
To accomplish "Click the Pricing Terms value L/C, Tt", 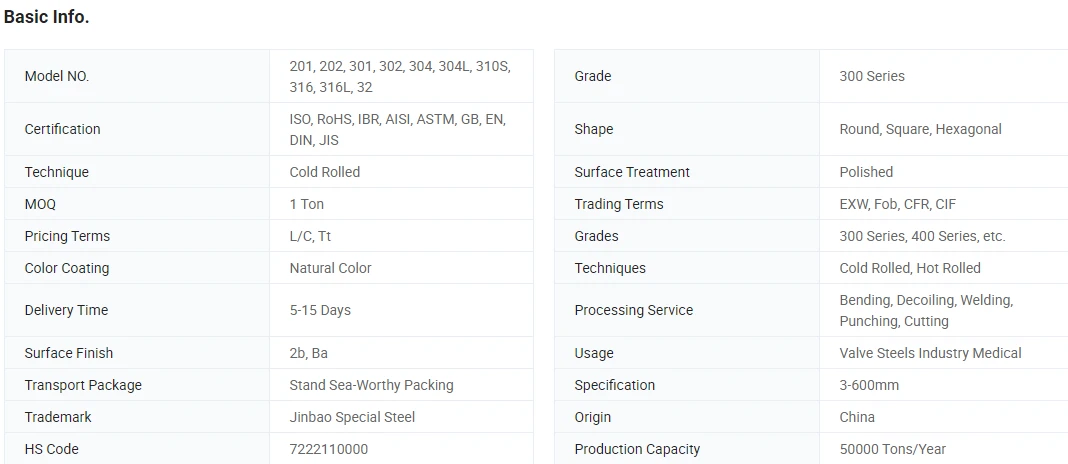I will click(311, 236).
